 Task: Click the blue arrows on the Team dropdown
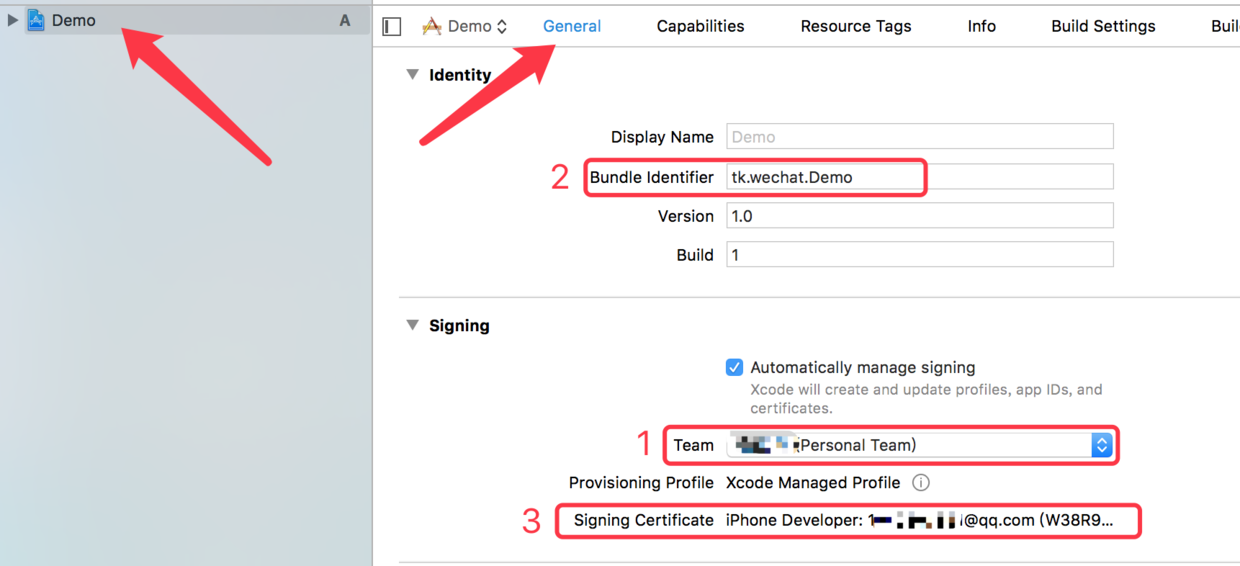coord(1101,445)
